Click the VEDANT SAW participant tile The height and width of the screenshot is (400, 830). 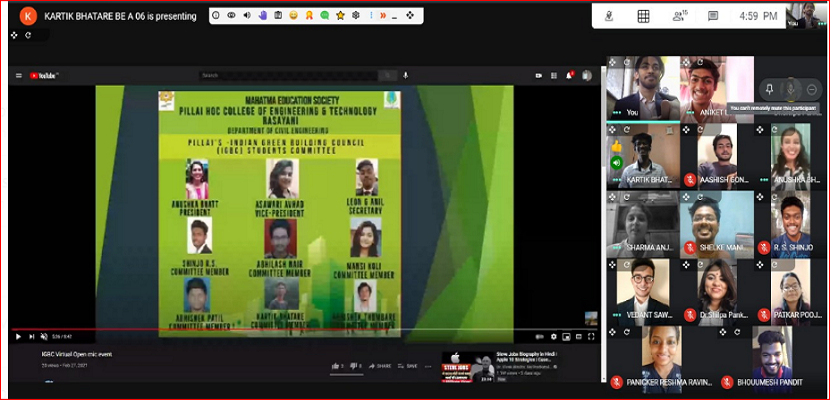(x=643, y=291)
